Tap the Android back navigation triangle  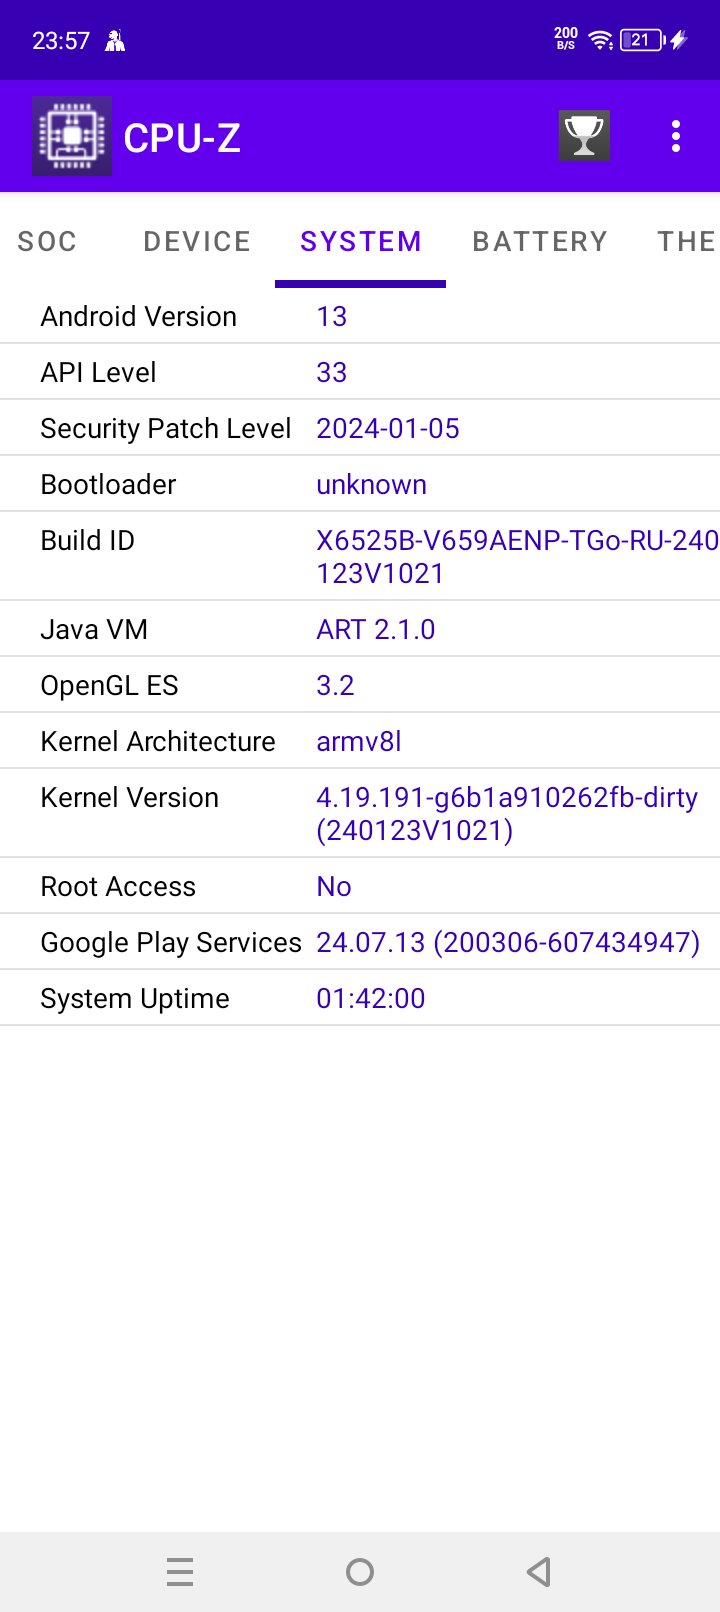coord(539,1571)
